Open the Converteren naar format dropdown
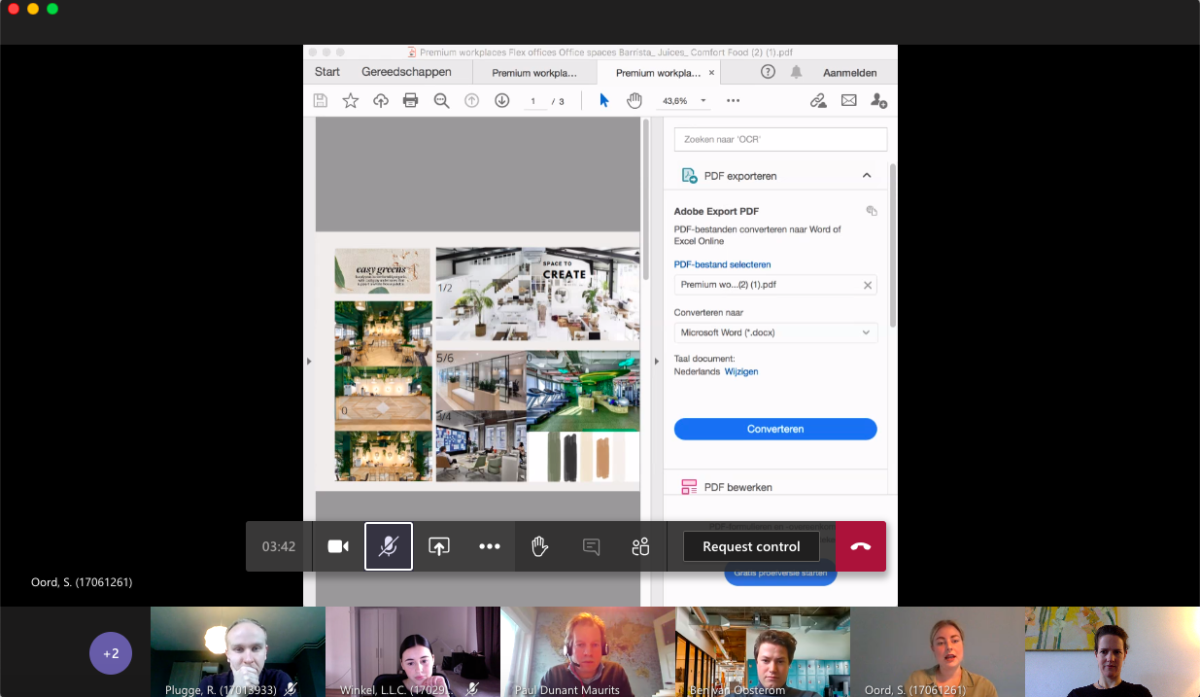Image resolution: width=1200 pixels, height=697 pixels. [x=775, y=332]
